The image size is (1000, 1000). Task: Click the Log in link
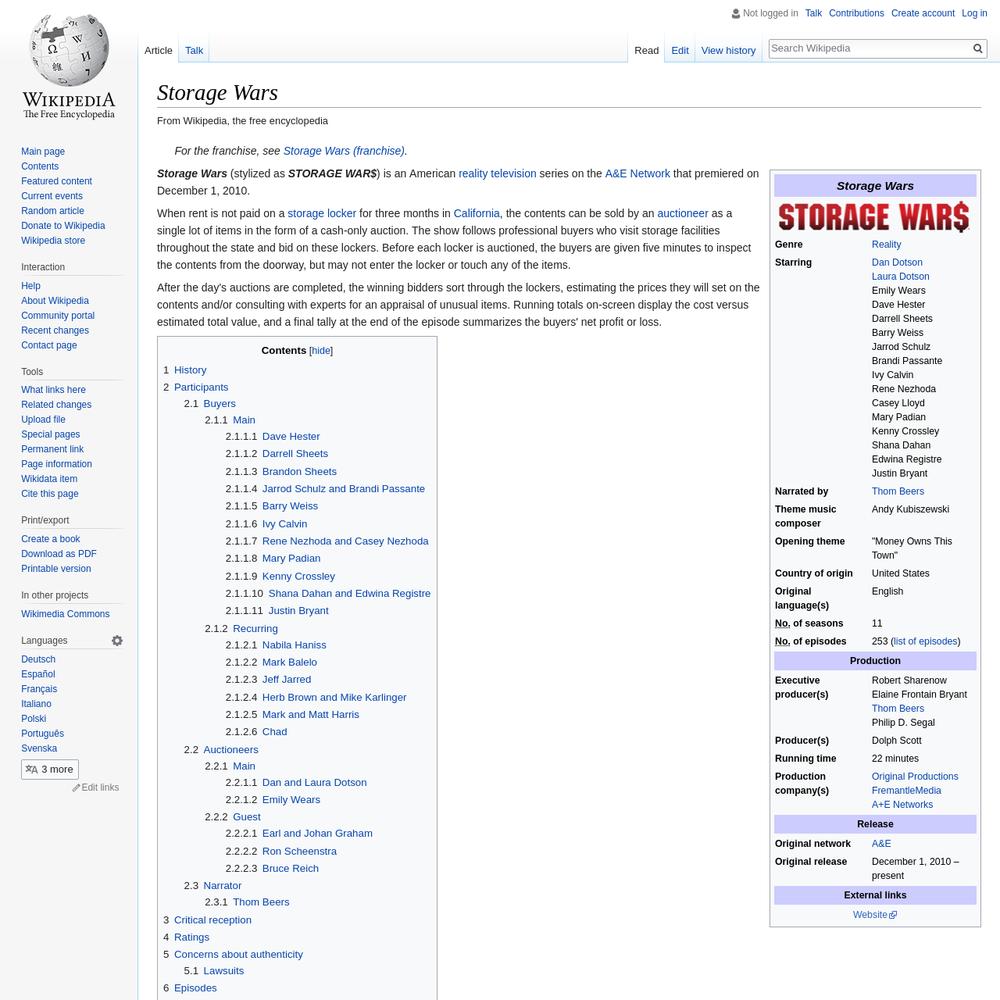(974, 13)
